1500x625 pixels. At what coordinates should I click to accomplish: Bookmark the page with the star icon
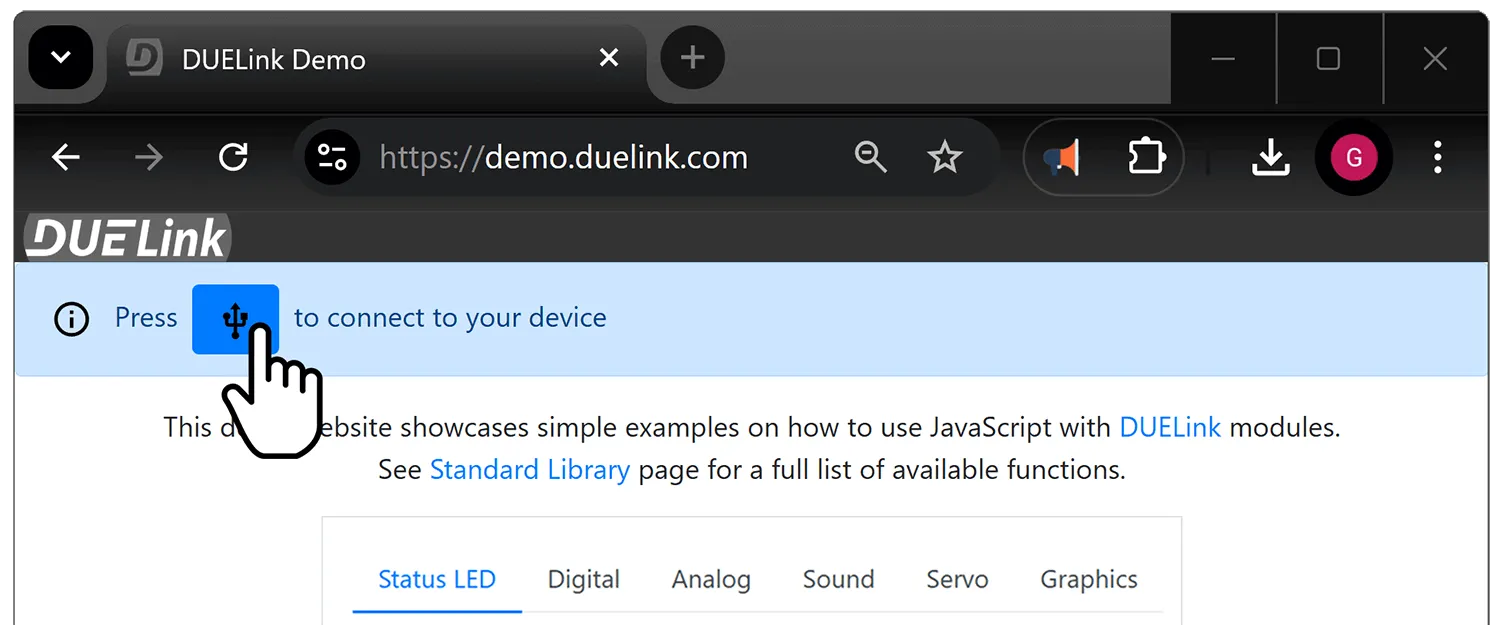coord(944,156)
